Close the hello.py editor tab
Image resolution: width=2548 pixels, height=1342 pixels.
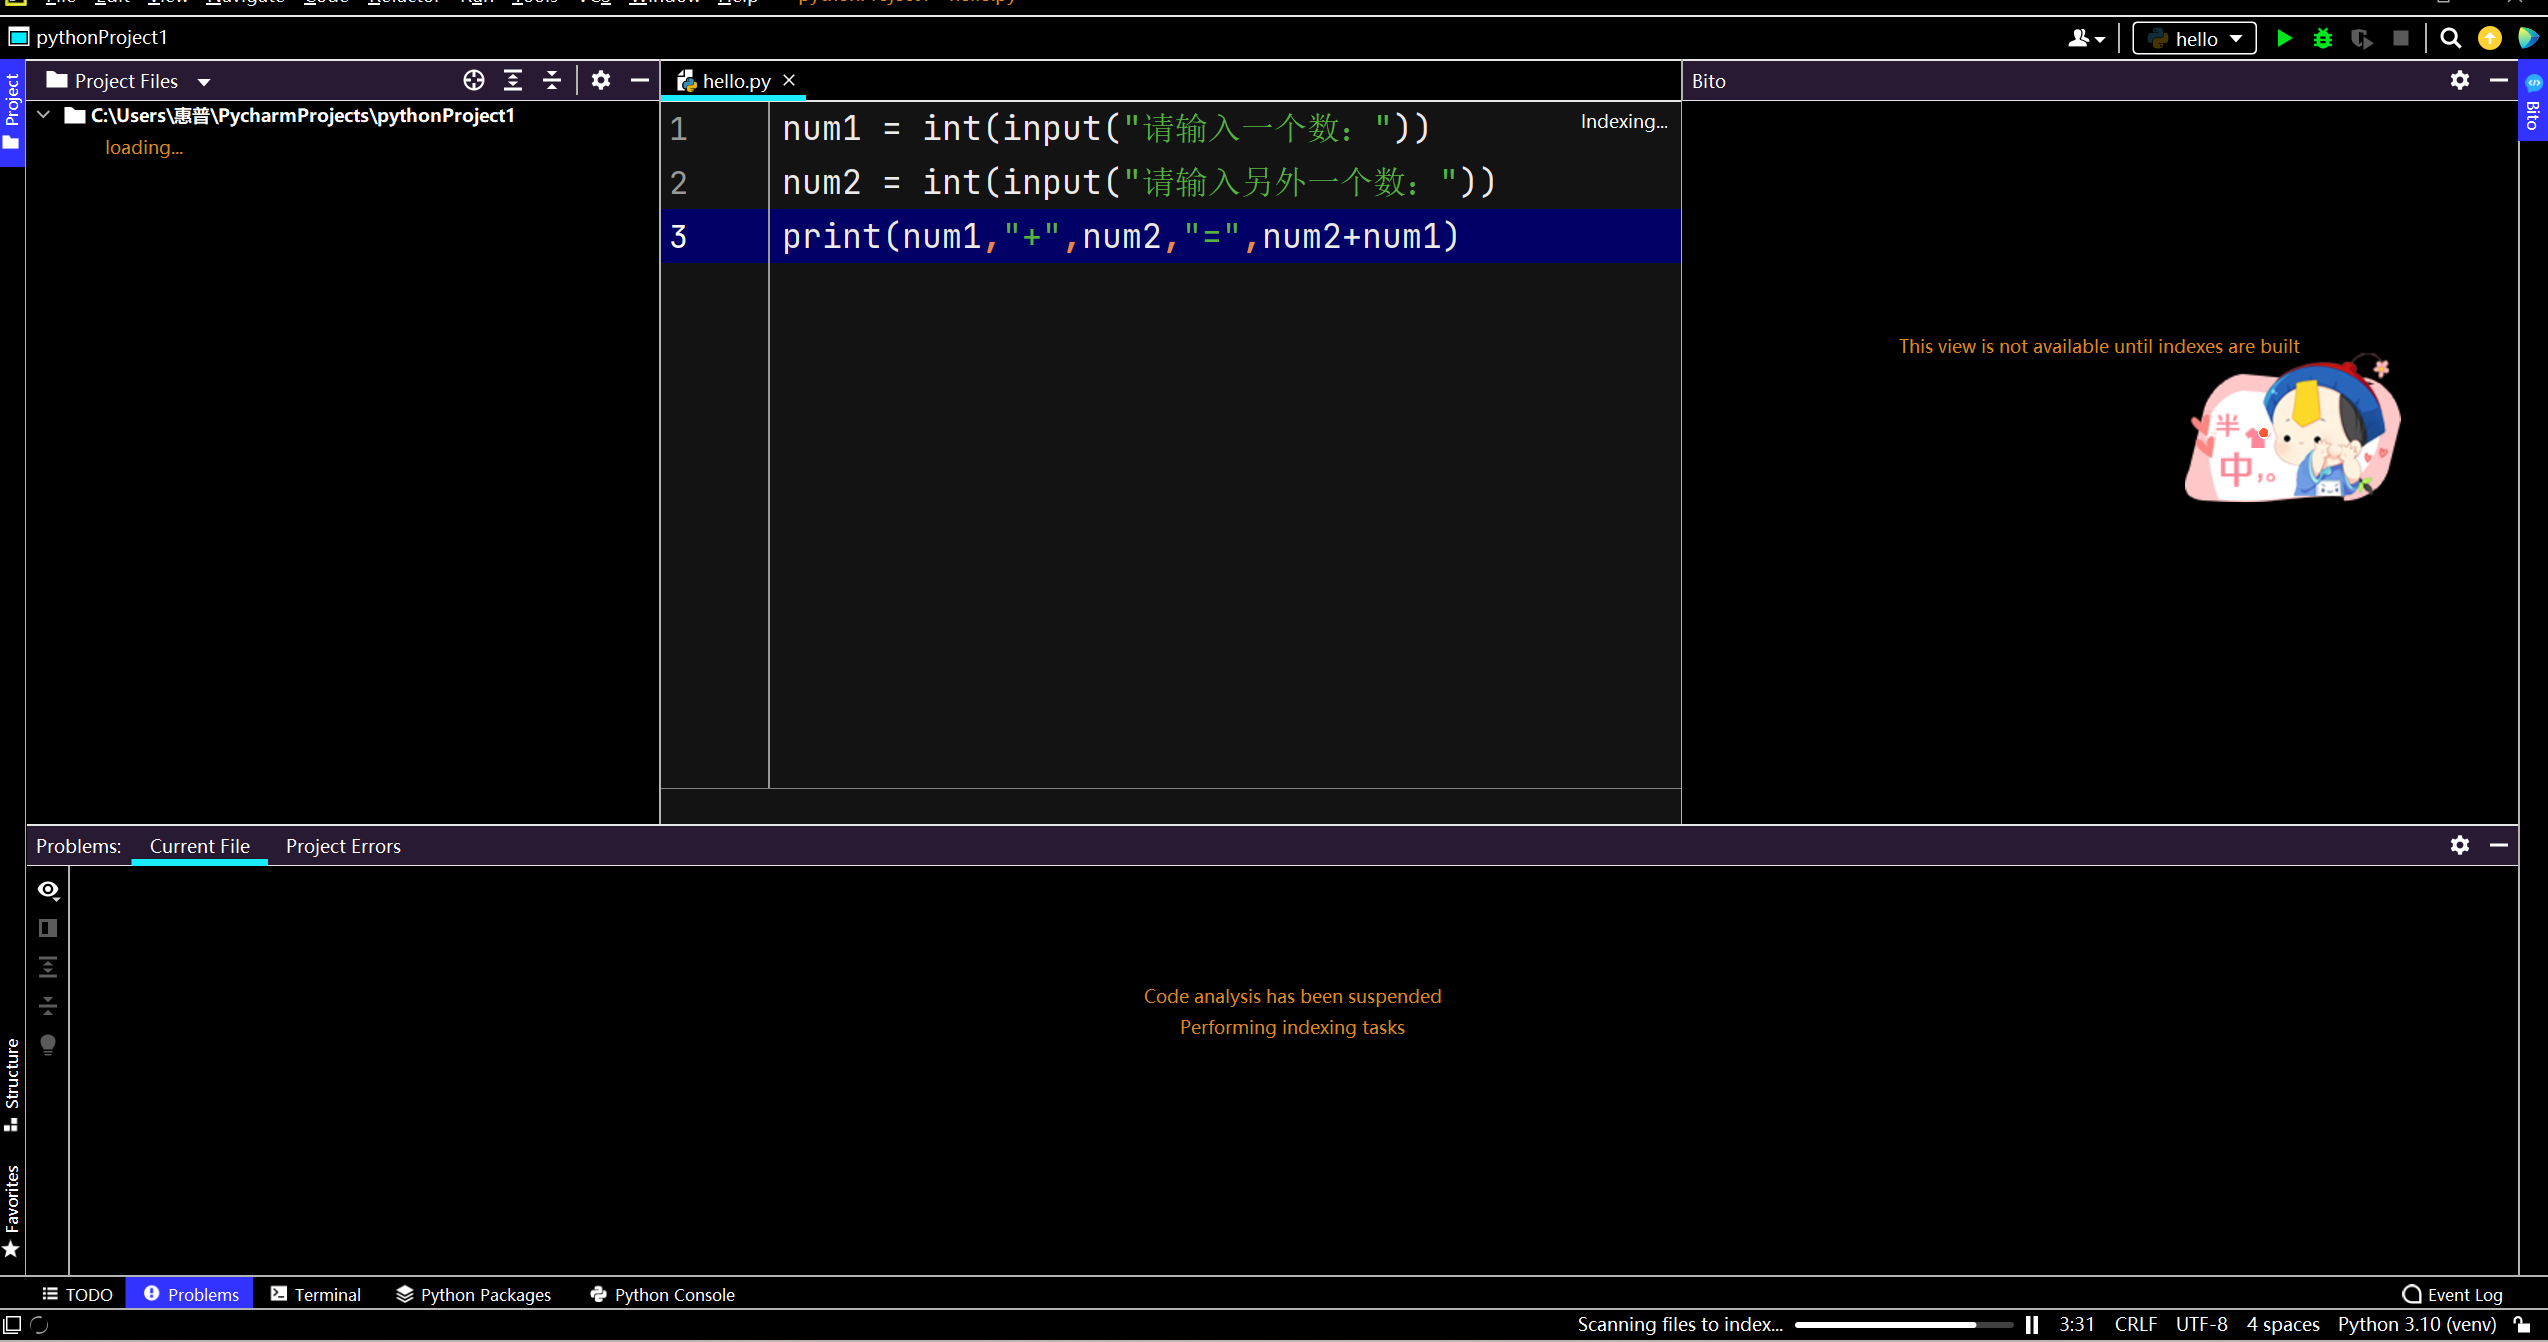coord(789,80)
